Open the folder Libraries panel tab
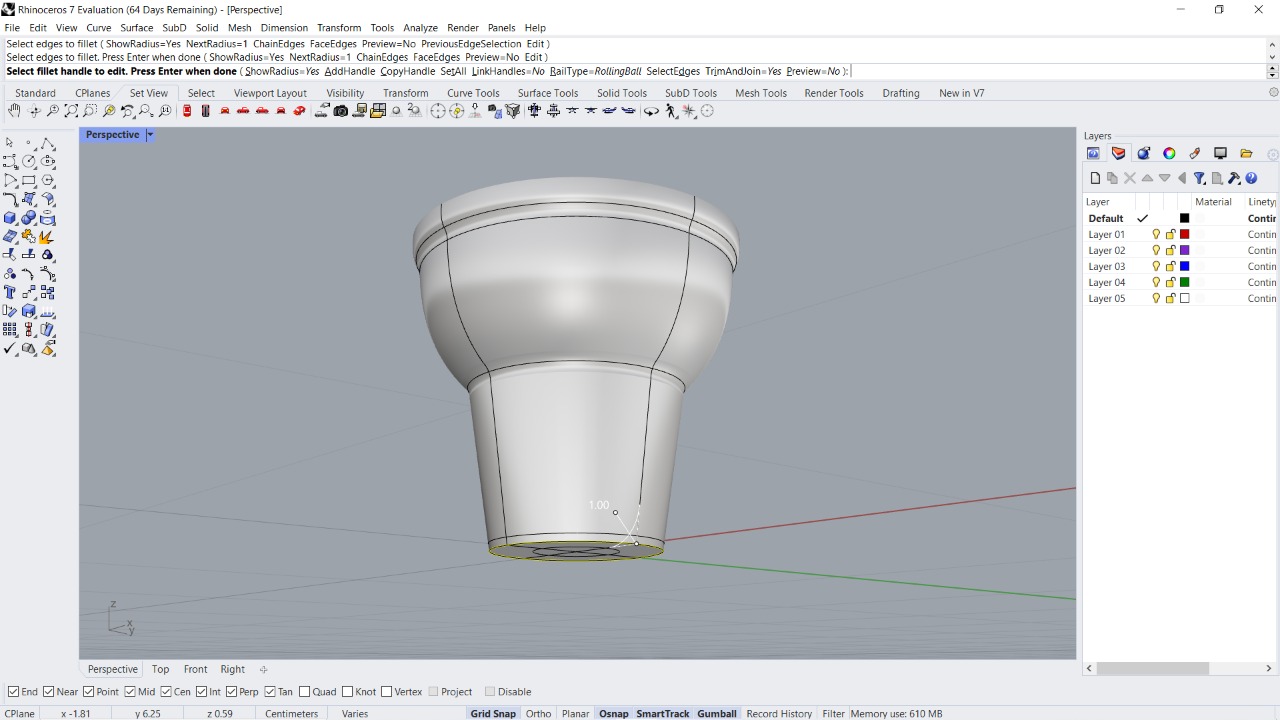 point(1246,153)
